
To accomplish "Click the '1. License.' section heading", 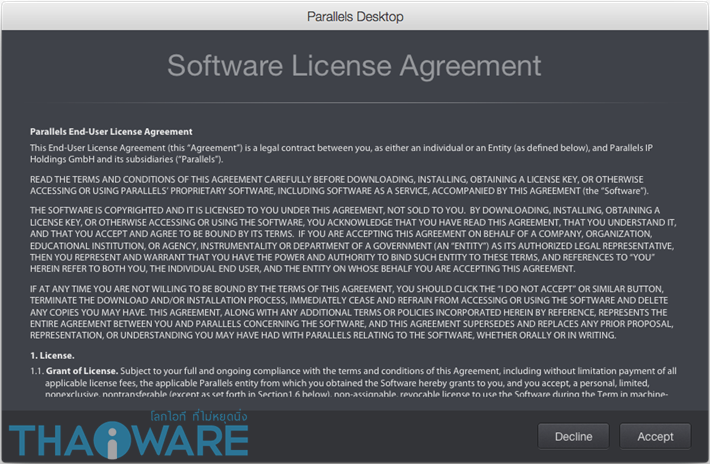I will coord(52,355).
